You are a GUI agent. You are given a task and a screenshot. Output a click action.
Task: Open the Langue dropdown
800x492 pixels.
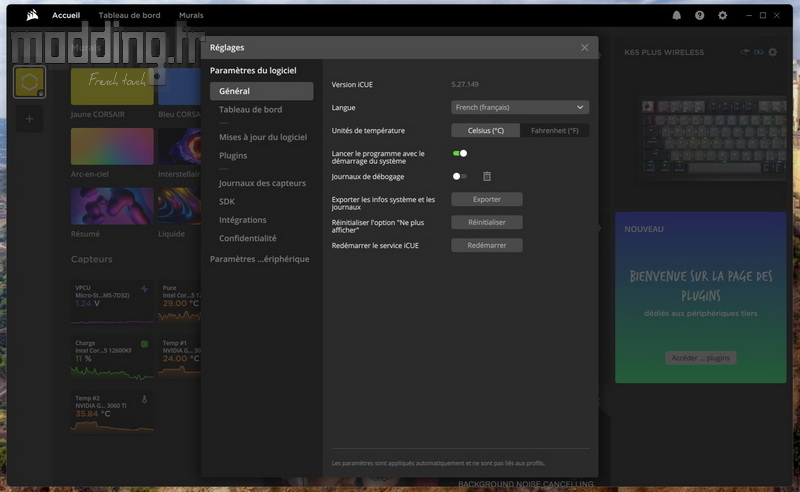tap(520, 107)
